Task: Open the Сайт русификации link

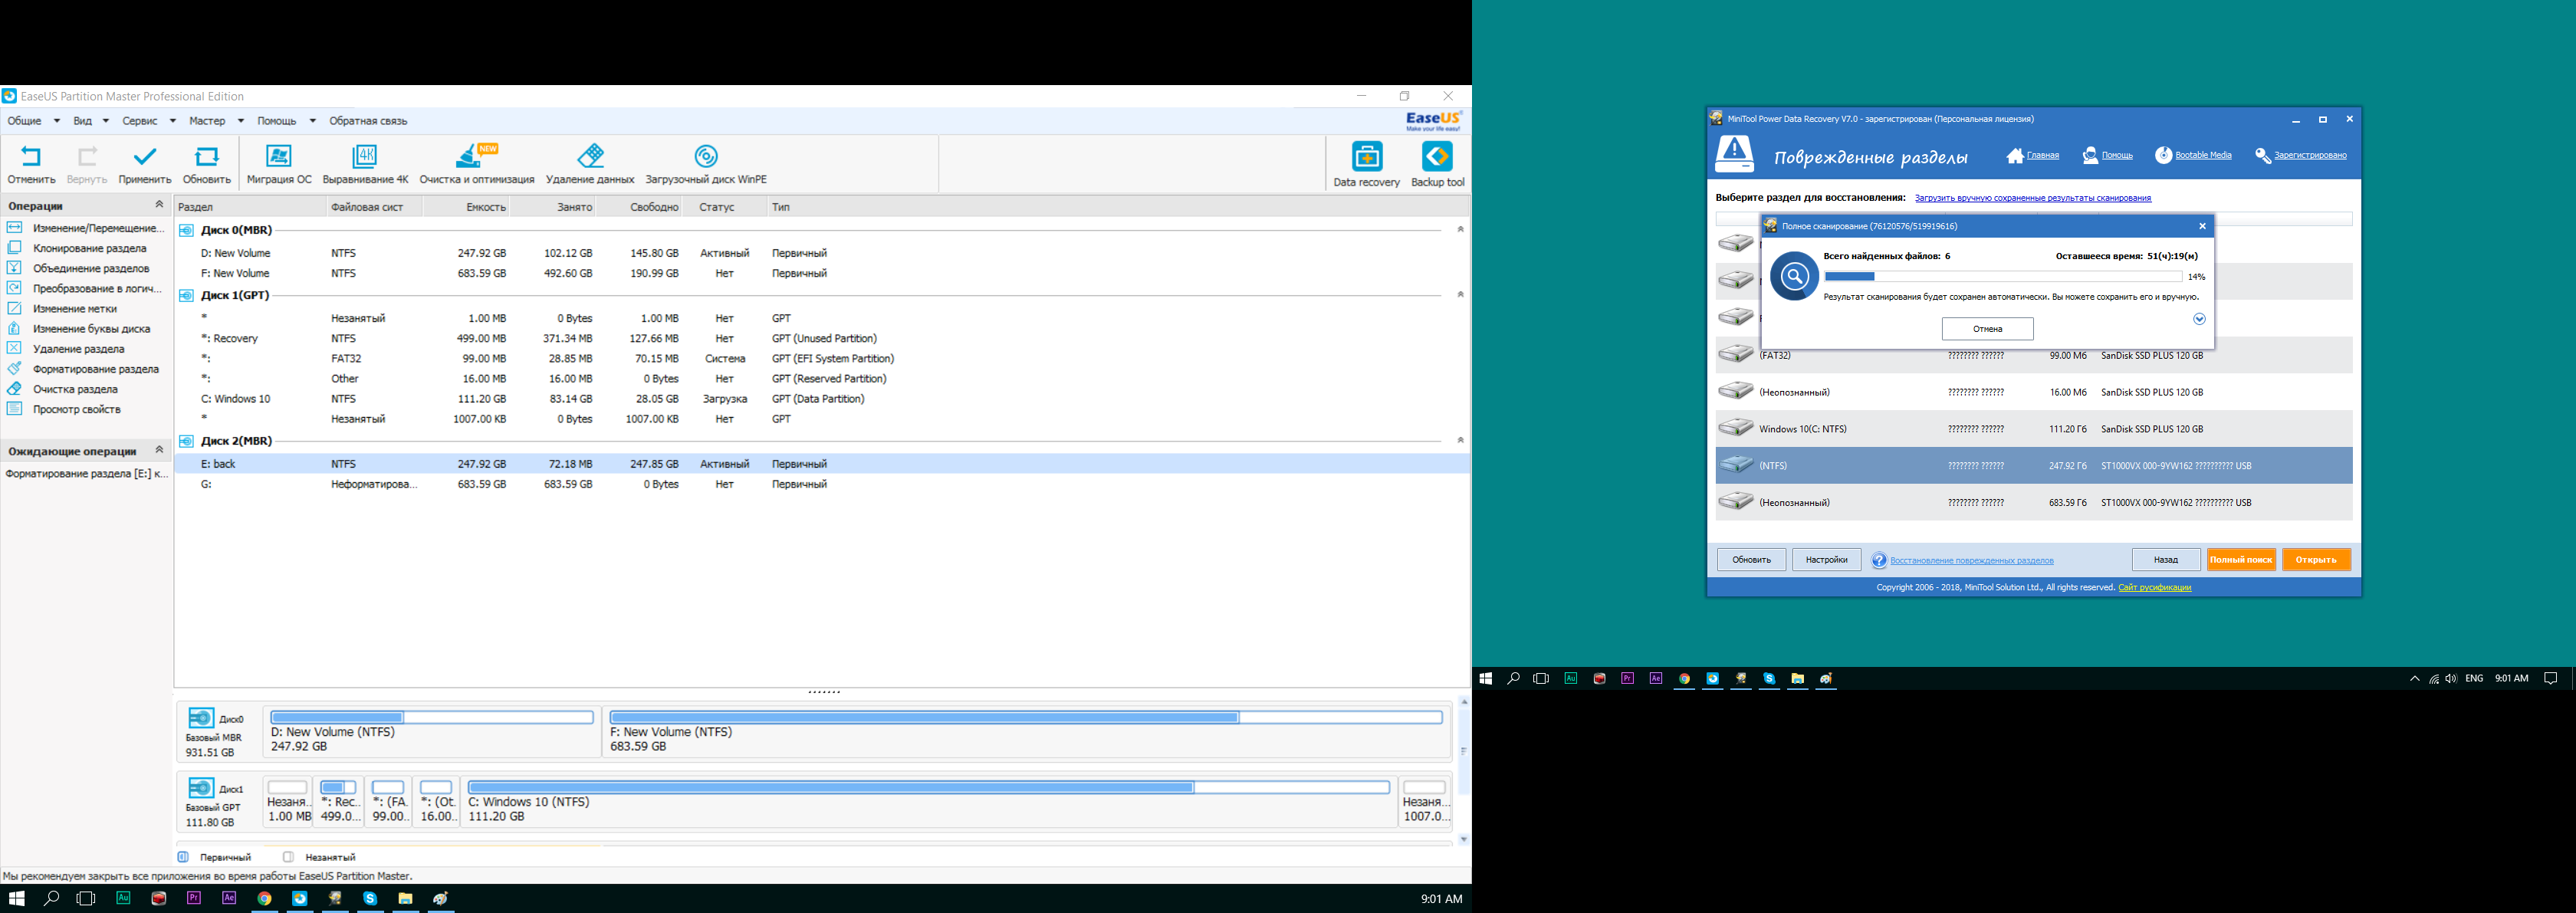Action: tap(2154, 588)
